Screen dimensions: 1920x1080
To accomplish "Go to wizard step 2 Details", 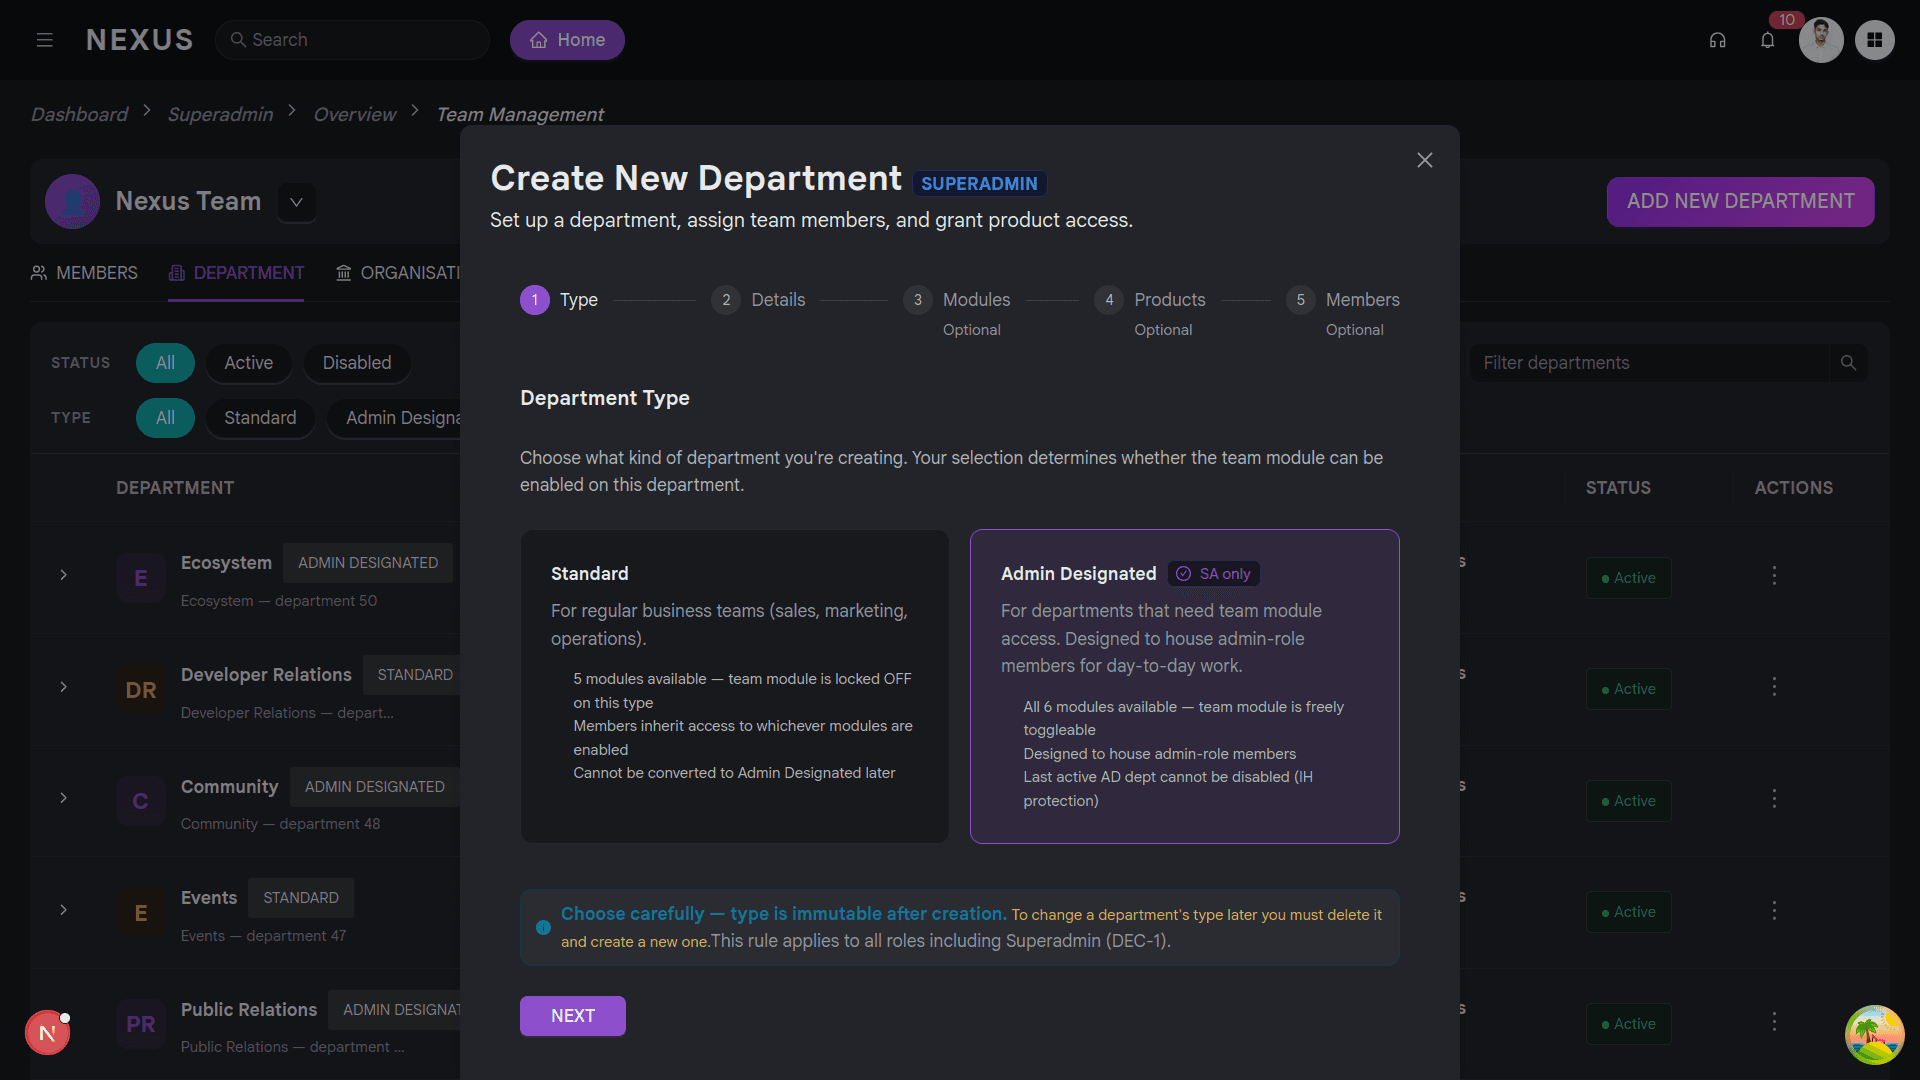I will 758,300.
